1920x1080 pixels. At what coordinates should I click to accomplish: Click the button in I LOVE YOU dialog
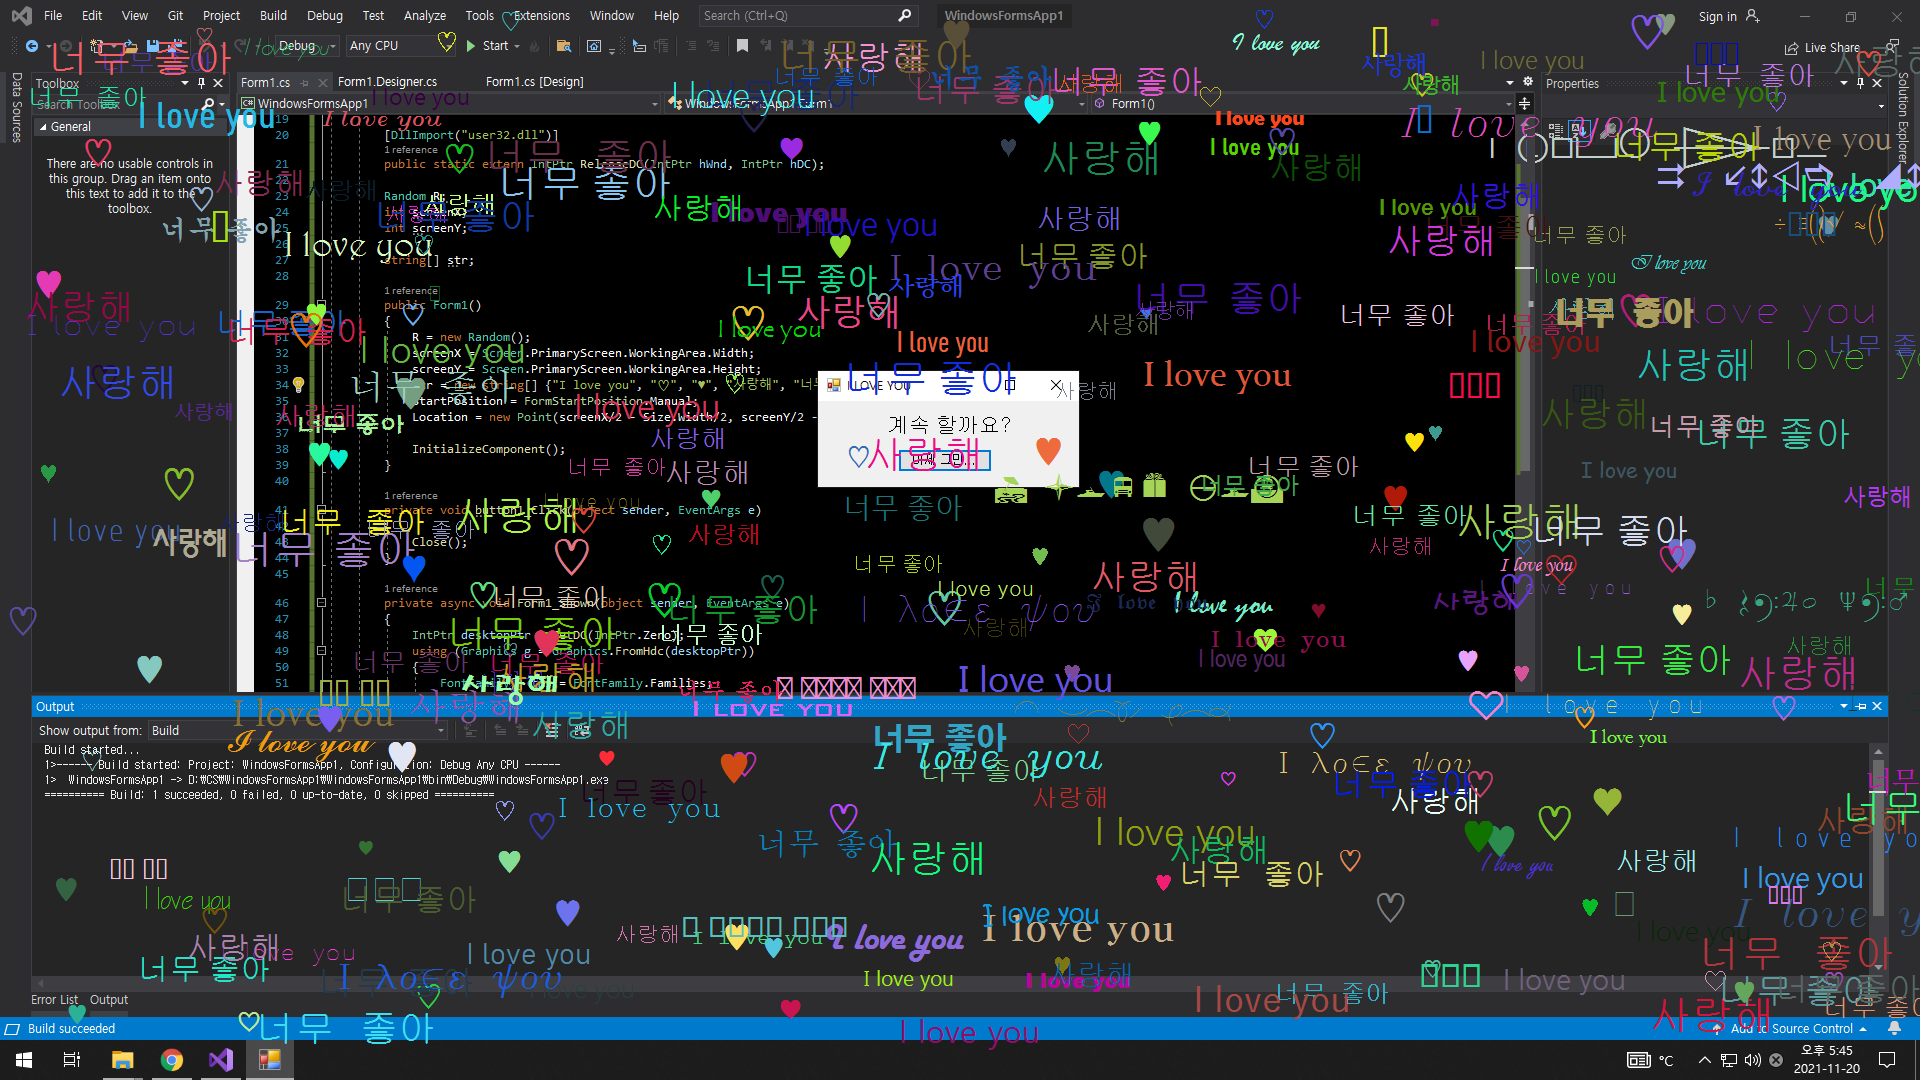point(945,459)
